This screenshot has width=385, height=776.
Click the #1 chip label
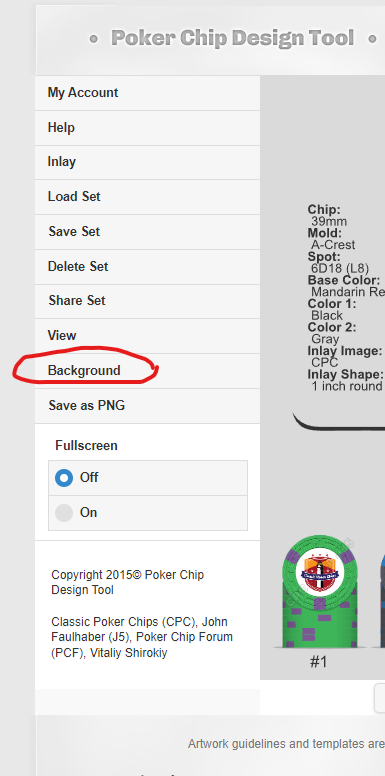319,662
